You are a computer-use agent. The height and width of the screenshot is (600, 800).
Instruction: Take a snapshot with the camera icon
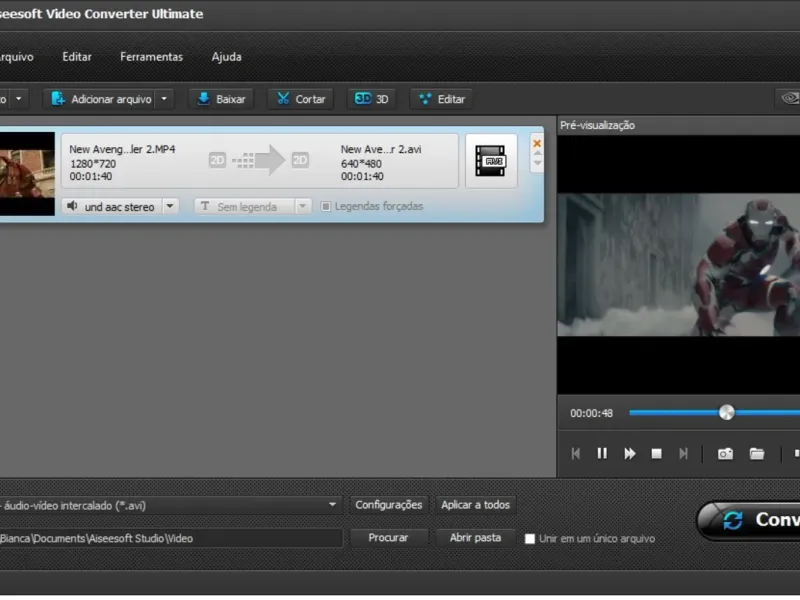coord(725,453)
